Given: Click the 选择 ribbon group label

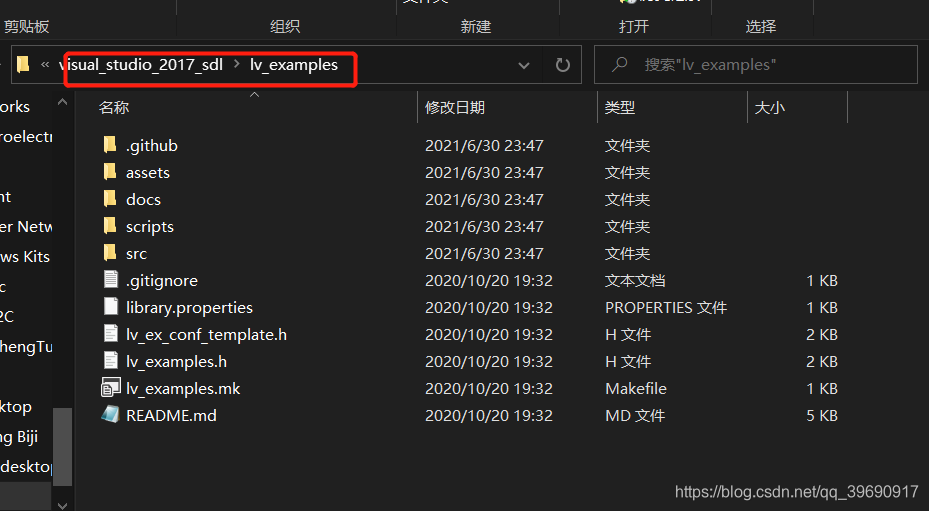Looking at the screenshot, I should (x=761, y=27).
